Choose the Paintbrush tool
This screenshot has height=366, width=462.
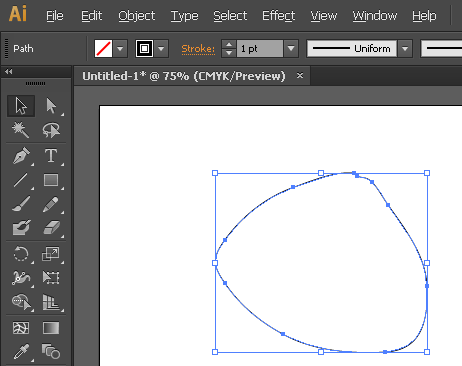[21, 204]
